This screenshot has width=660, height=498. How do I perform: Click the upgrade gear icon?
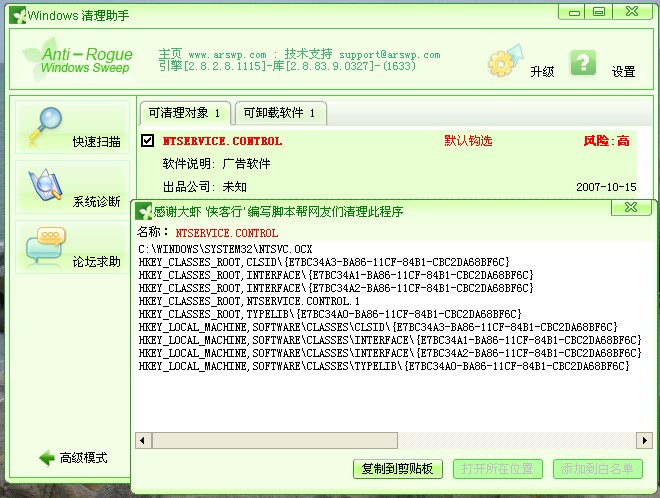tap(505, 61)
